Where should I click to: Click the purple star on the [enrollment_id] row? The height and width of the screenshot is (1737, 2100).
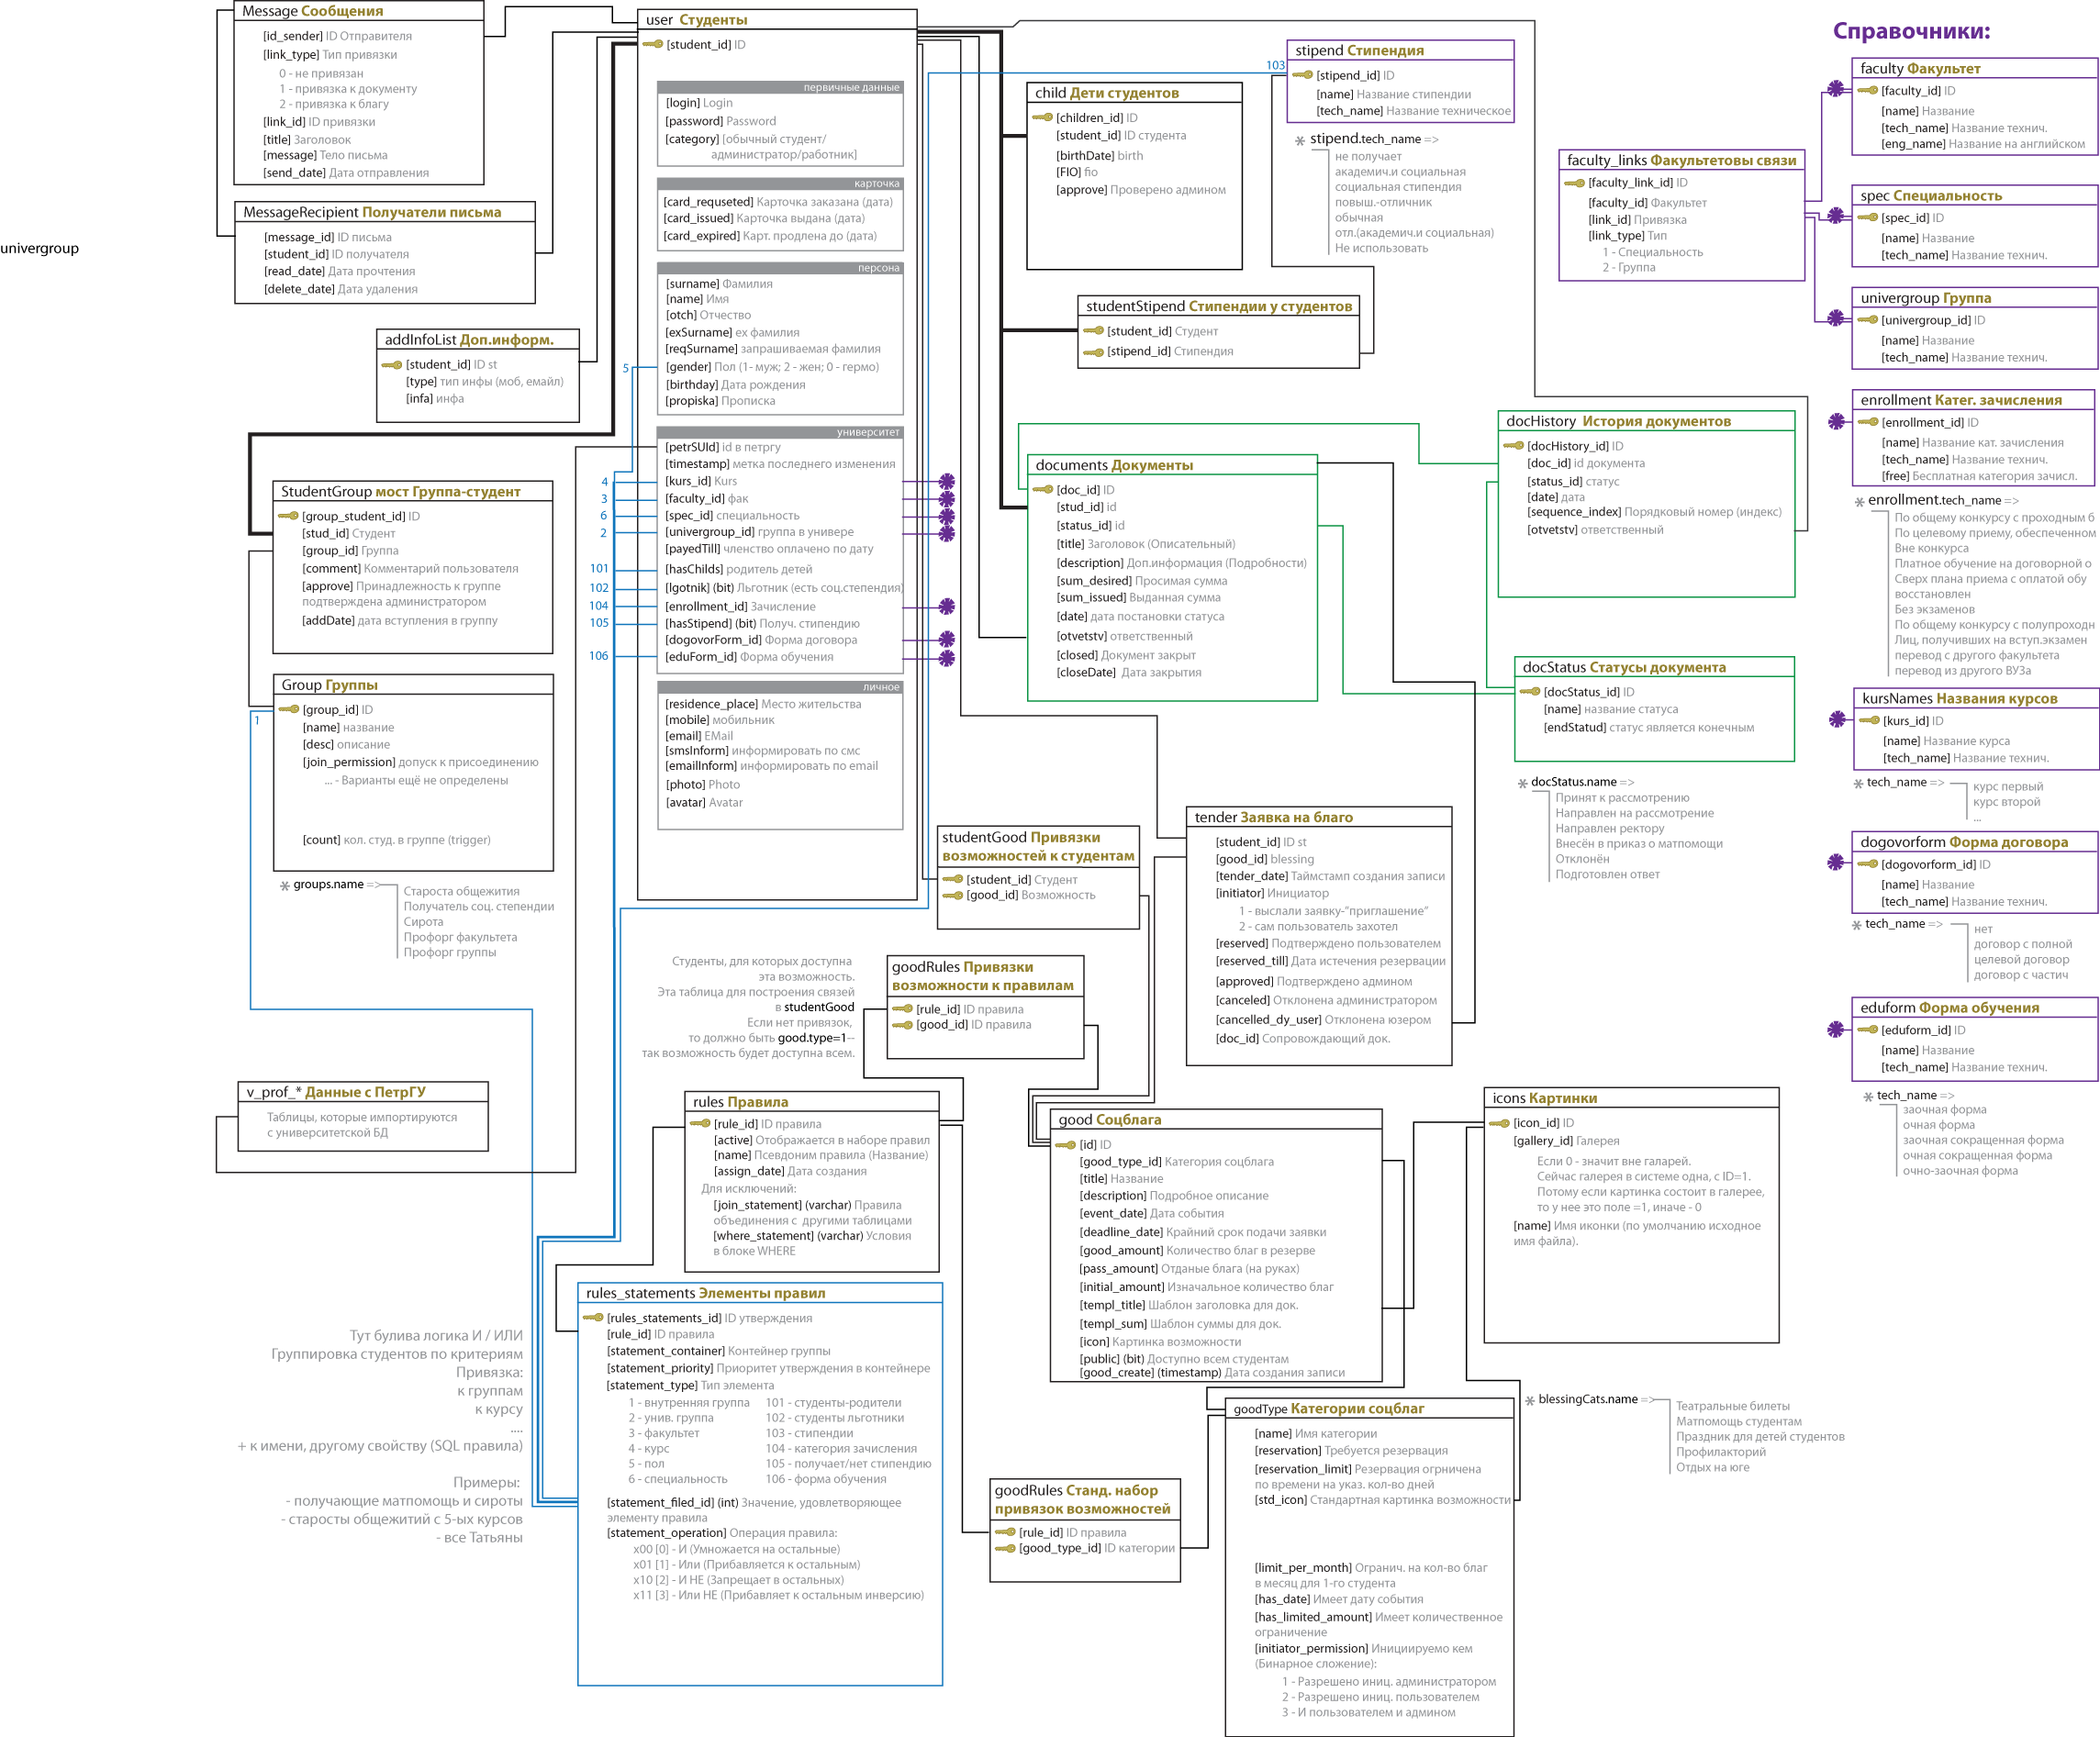(x=946, y=606)
